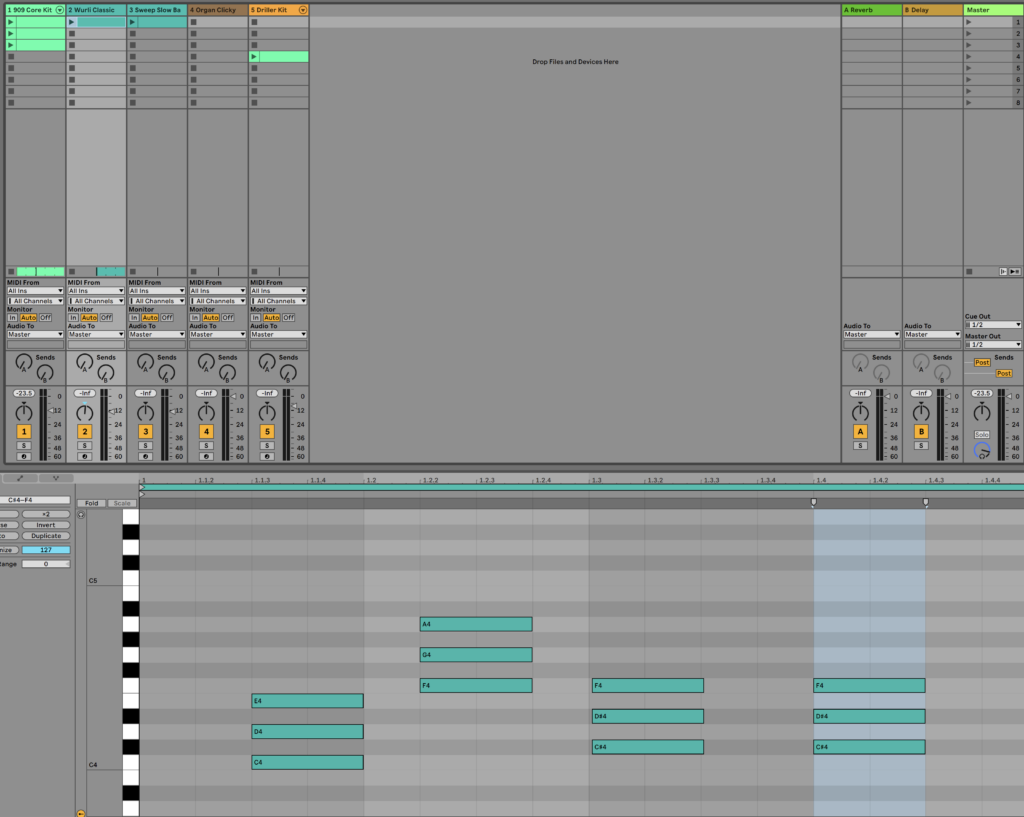
Task: Stop clips on the 909 Core Kit track
Action: point(10,272)
